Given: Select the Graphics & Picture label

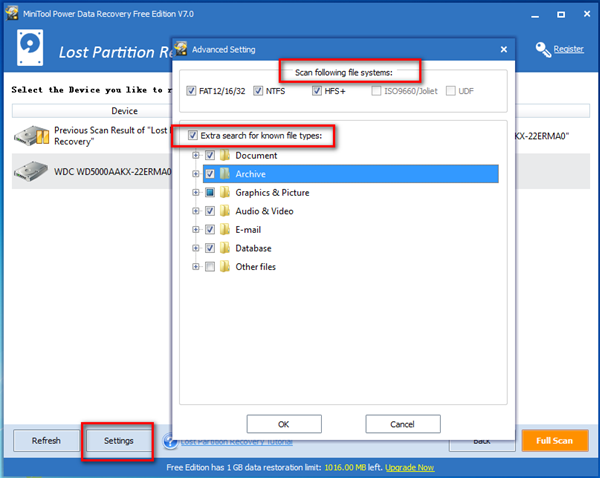Looking at the screenshot, I should point(272,193).
